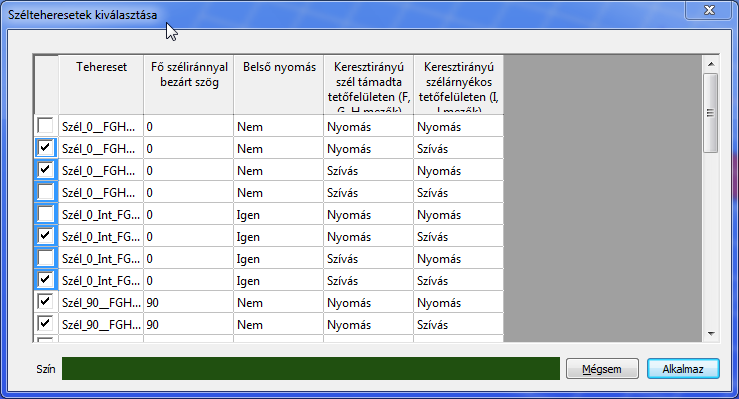The image size is (739, 399).
Task: Click the Alkalmaz button
Action: 683,369
